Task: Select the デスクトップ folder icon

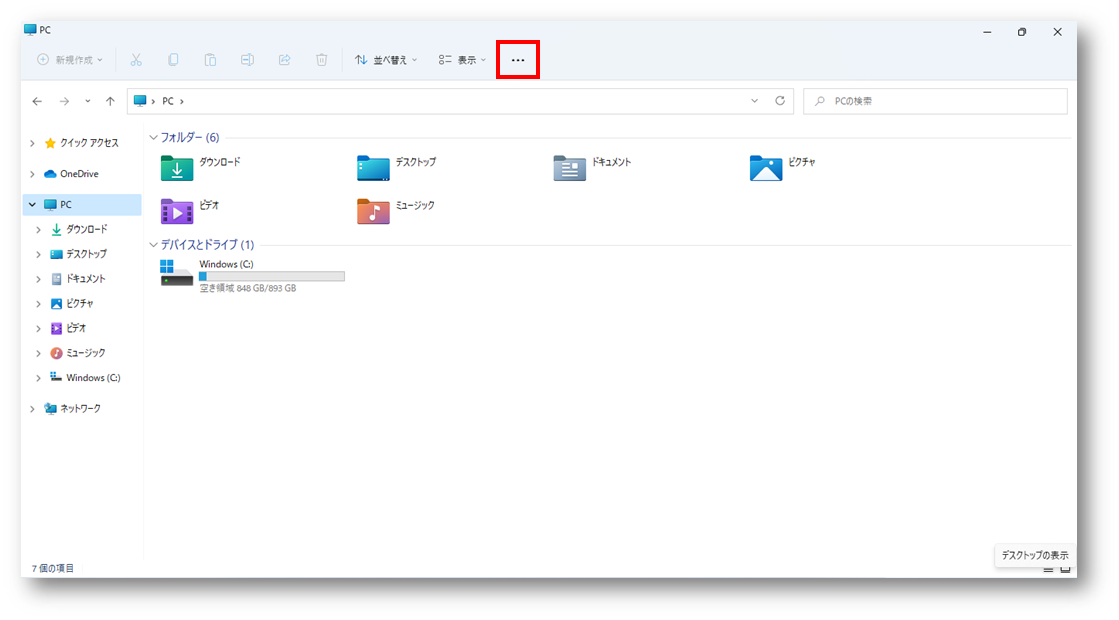Action: click(x=373, y=168)
